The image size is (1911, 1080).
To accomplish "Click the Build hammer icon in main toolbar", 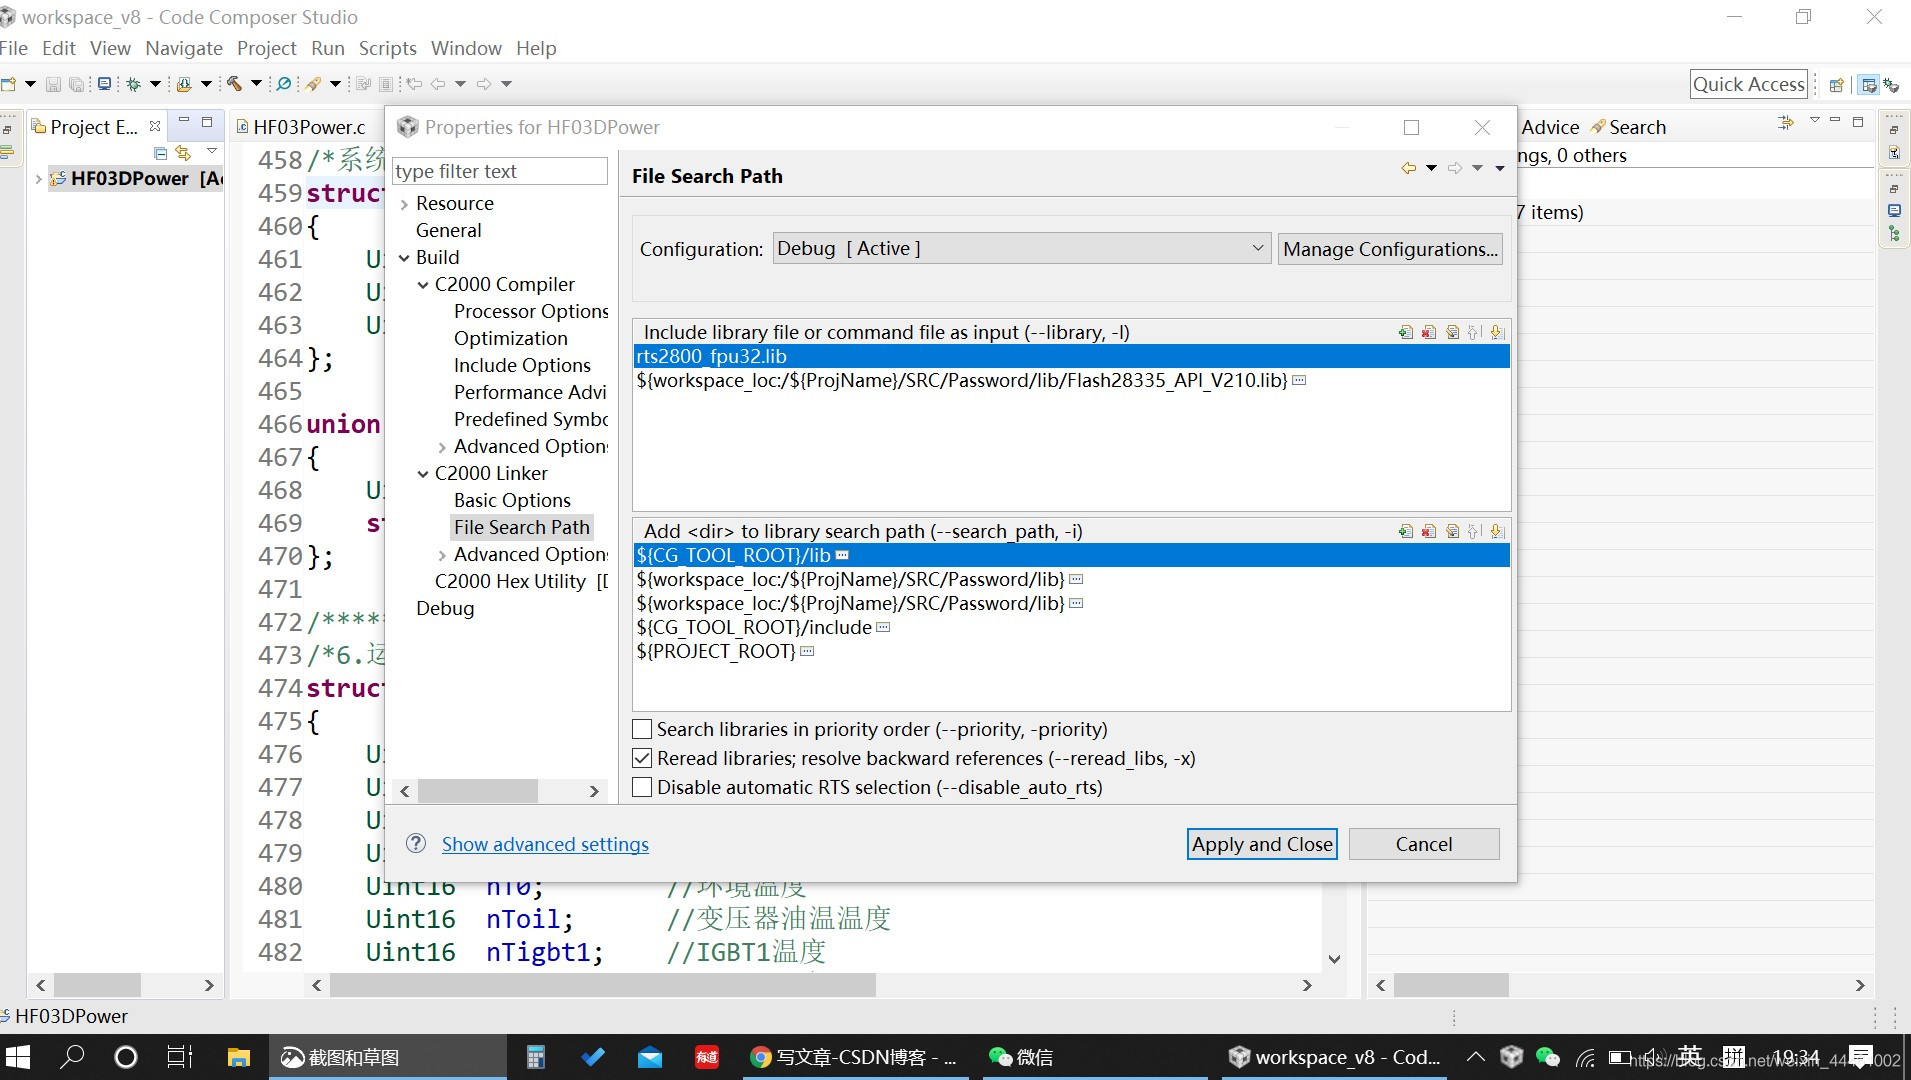I will tap(234, 84).
